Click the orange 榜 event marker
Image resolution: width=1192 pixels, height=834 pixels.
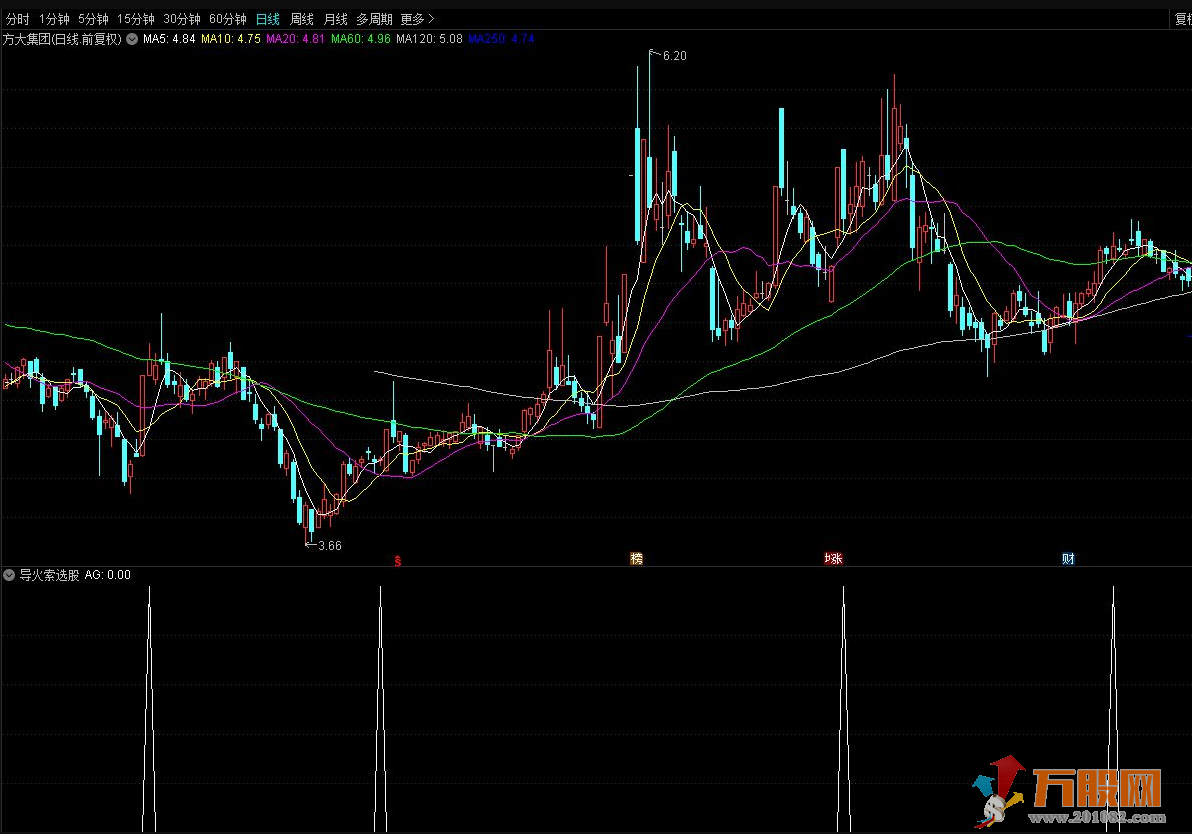point(636,559)
